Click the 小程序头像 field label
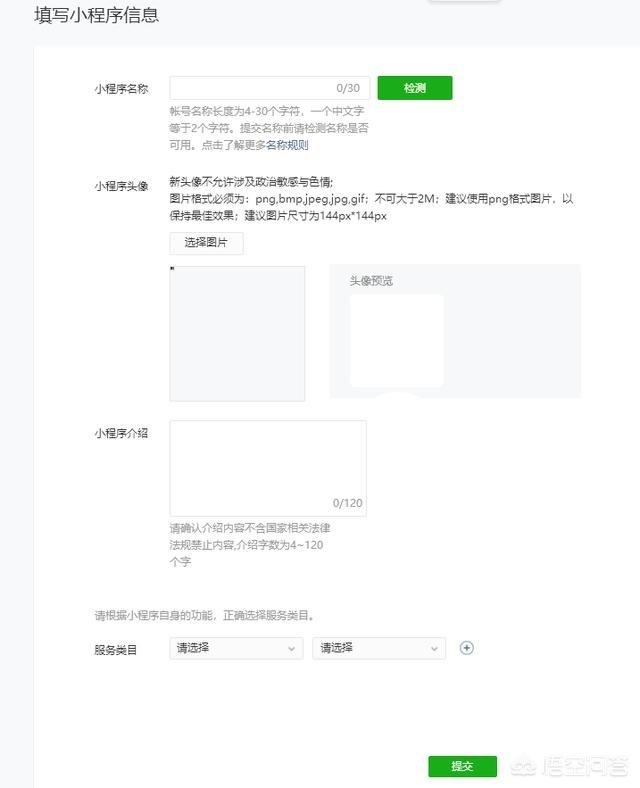 pos(121,186)
